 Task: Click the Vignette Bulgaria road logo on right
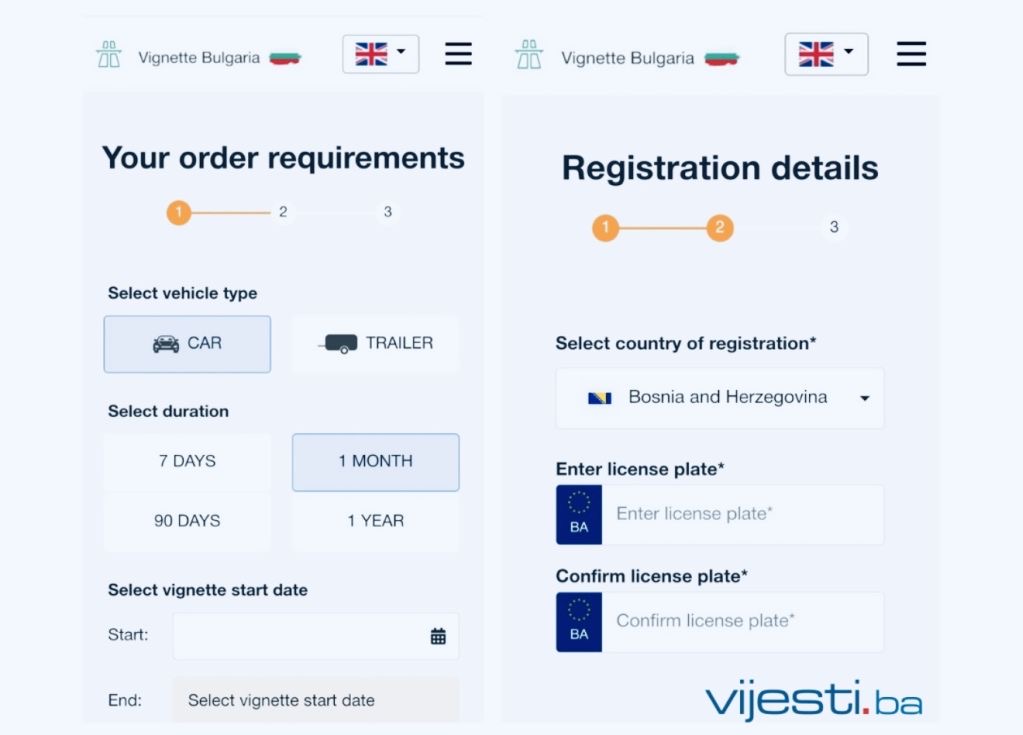coord(529,55)
